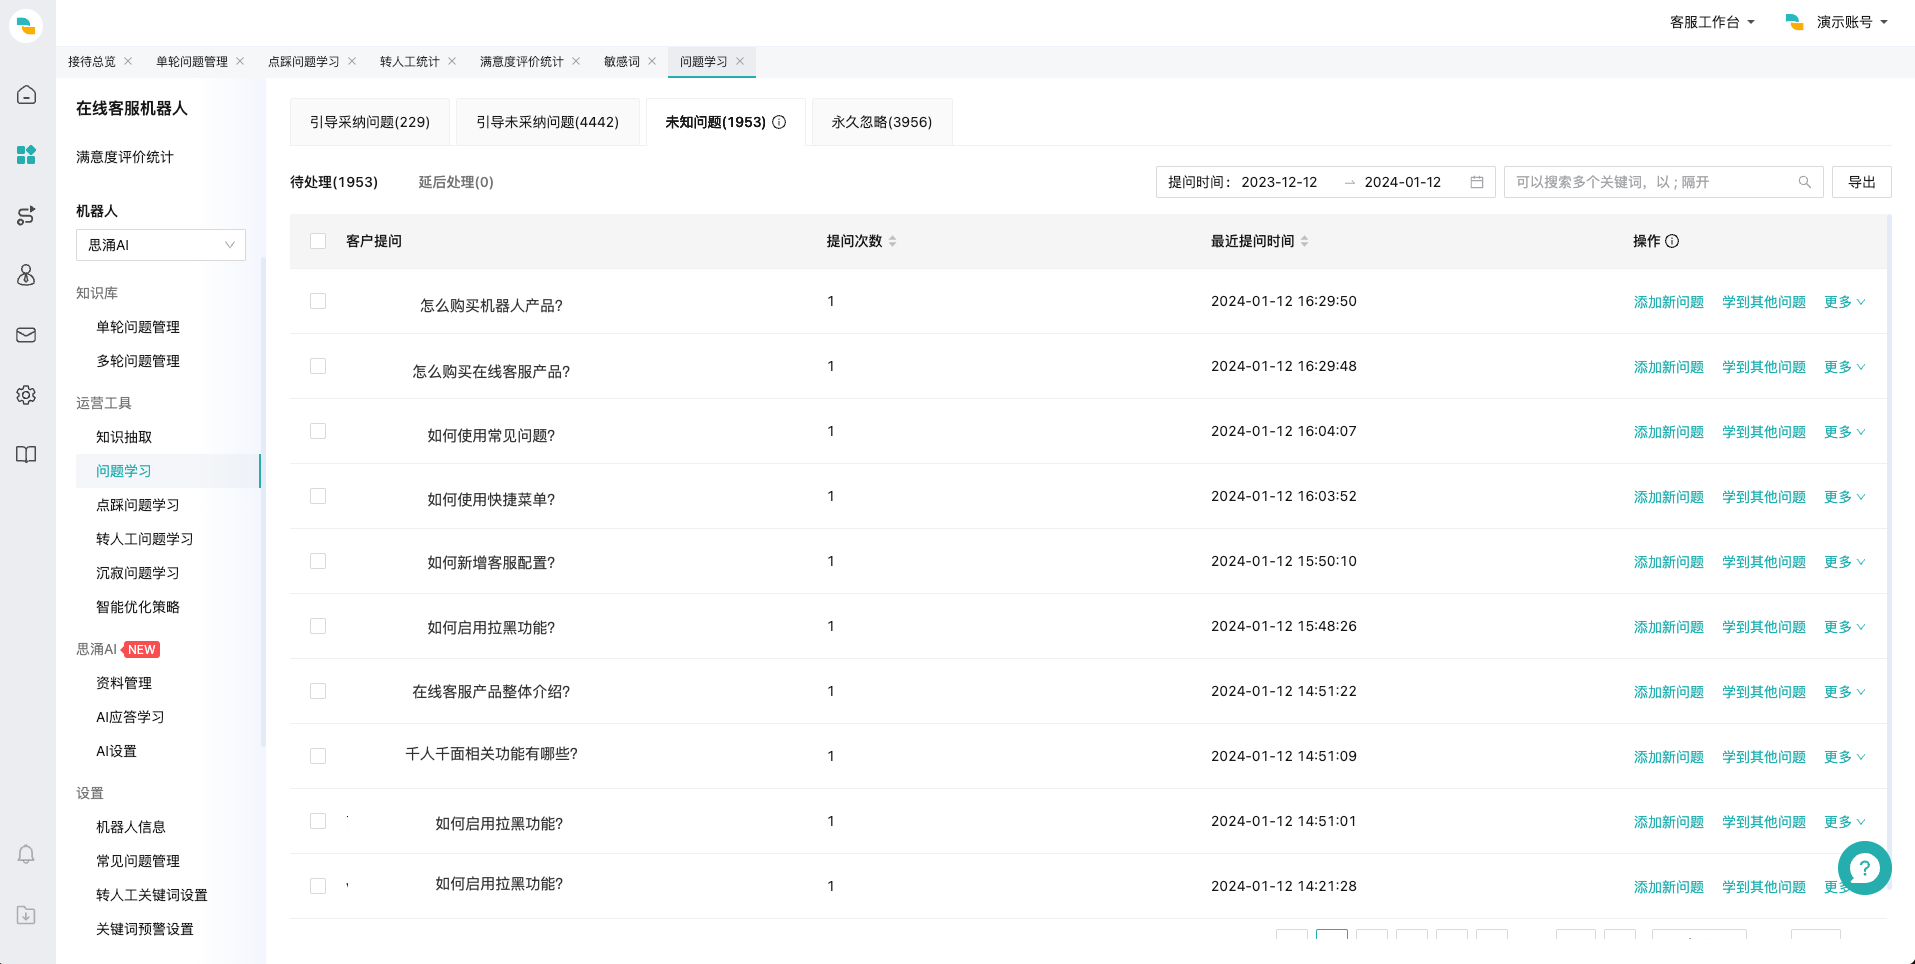
Task: Open the settings gear icon in sidebar
Action: coord(27,395)
